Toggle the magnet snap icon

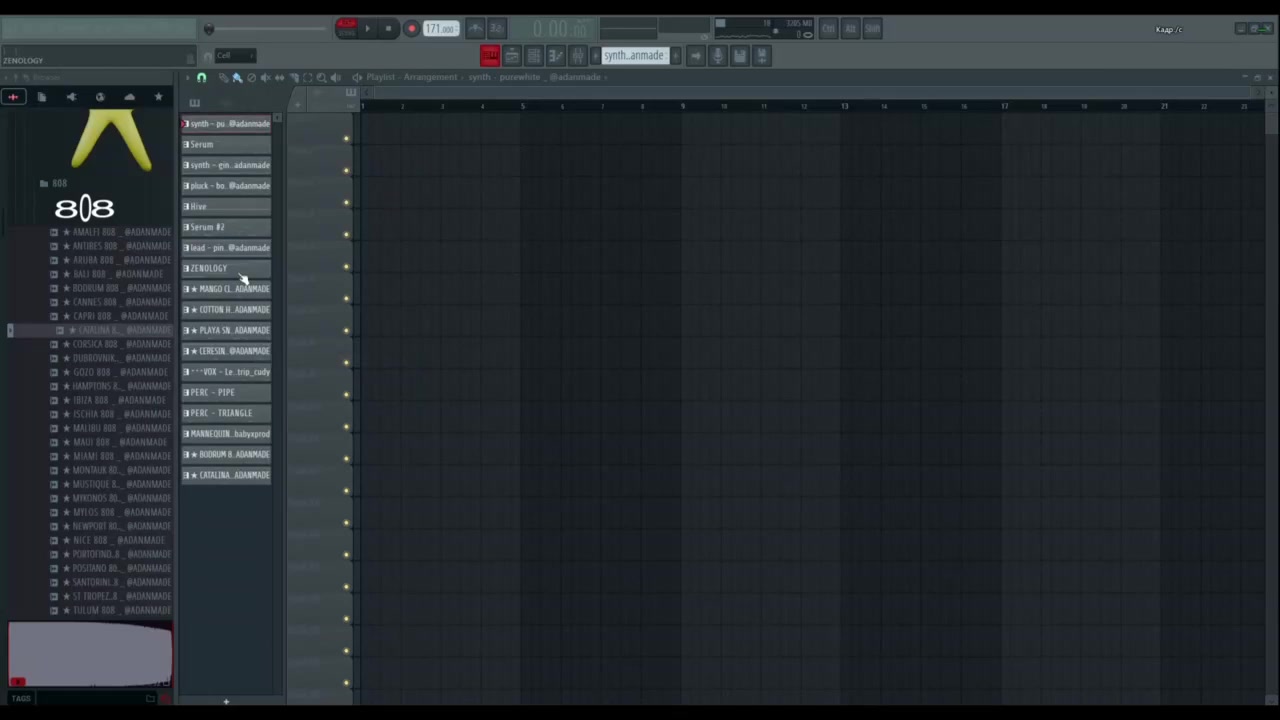[201, 77]
